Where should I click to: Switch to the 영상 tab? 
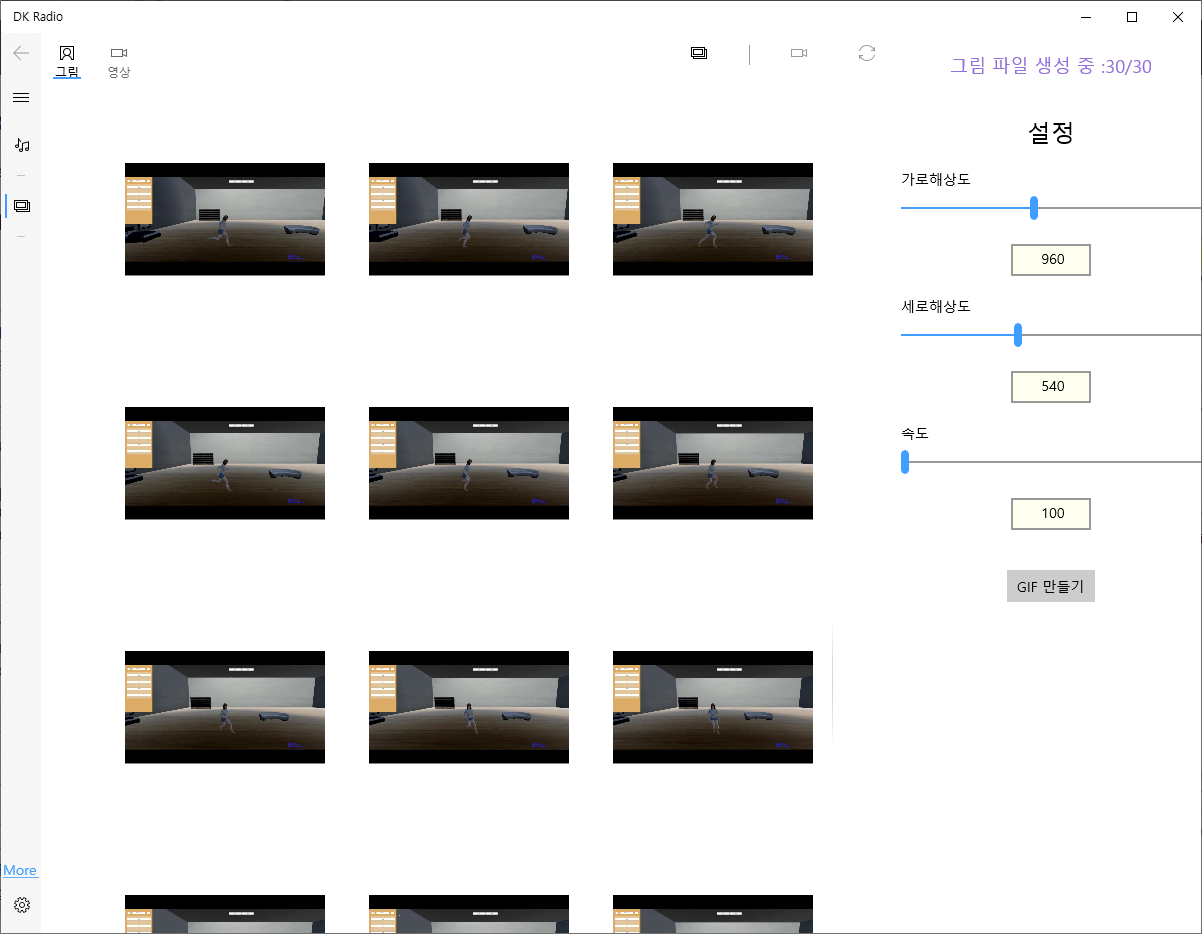click(119, 61)
